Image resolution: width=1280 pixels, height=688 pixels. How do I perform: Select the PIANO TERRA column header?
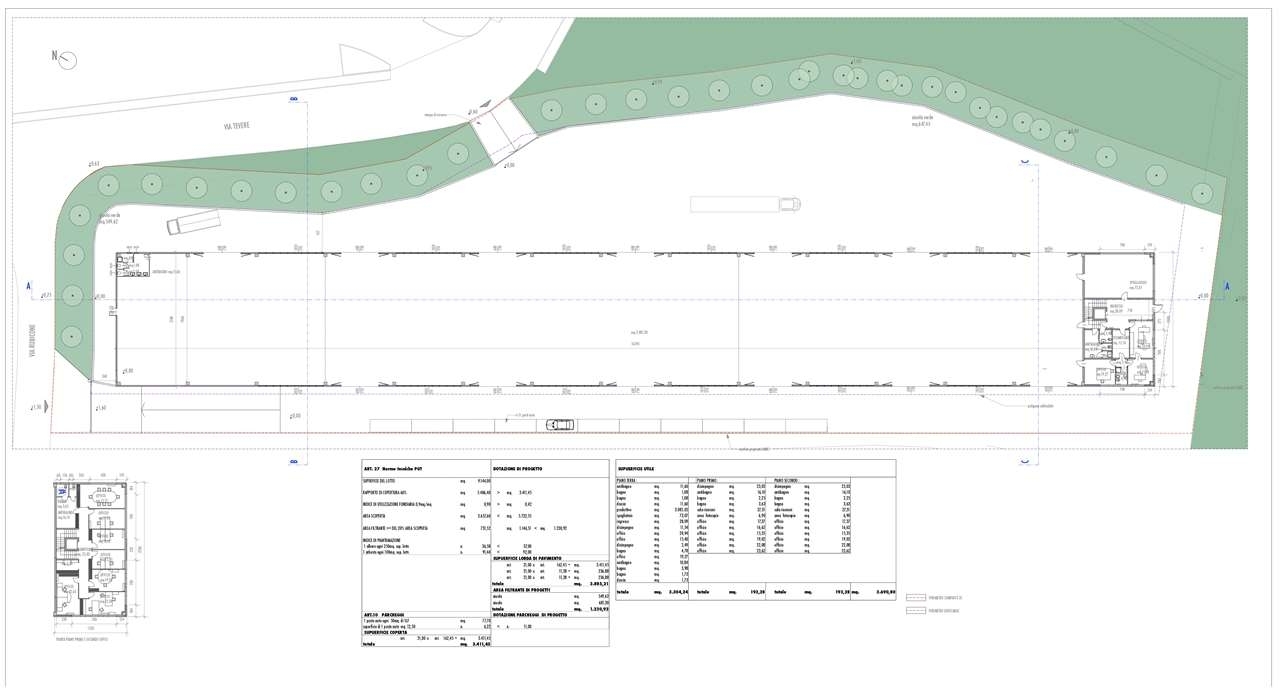[627, 480]
